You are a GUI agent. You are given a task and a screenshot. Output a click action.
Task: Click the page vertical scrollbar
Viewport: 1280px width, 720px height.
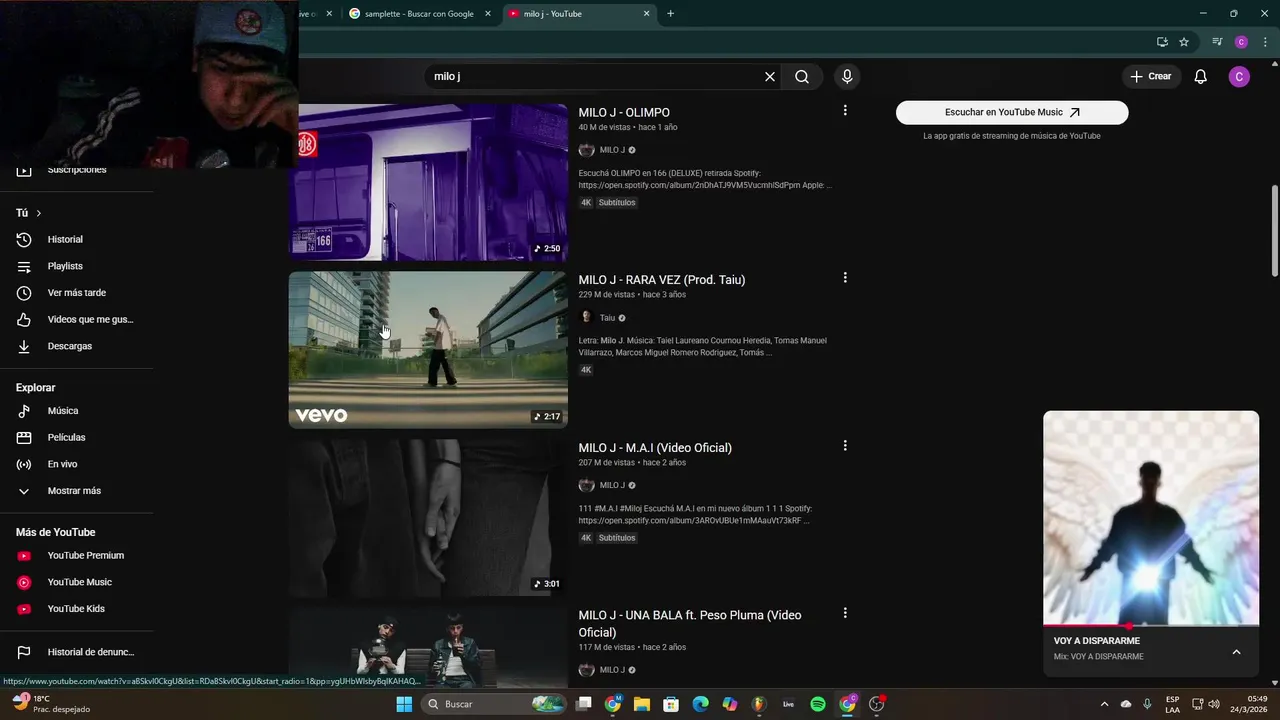tap(1274, 230)
